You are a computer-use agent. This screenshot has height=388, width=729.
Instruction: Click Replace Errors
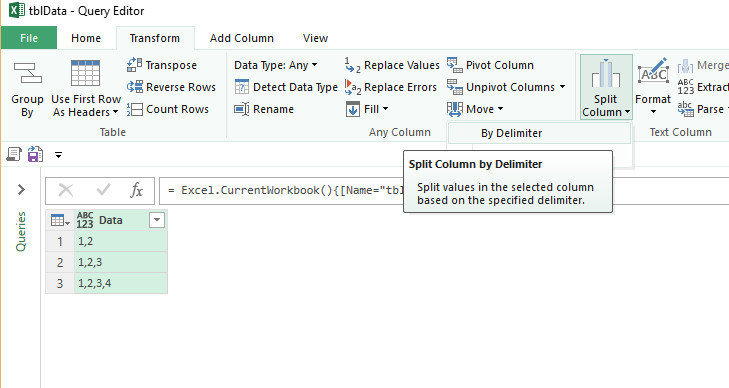coord(391,87)
